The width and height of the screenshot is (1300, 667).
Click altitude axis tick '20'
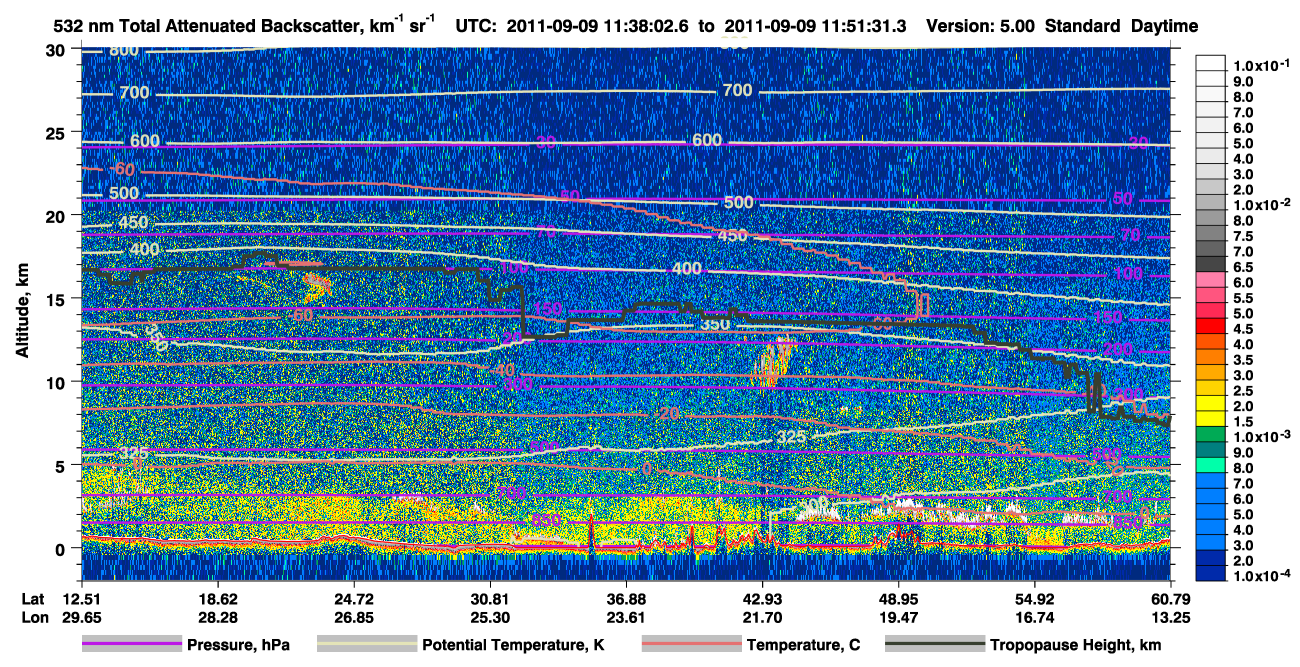[57, 215]
